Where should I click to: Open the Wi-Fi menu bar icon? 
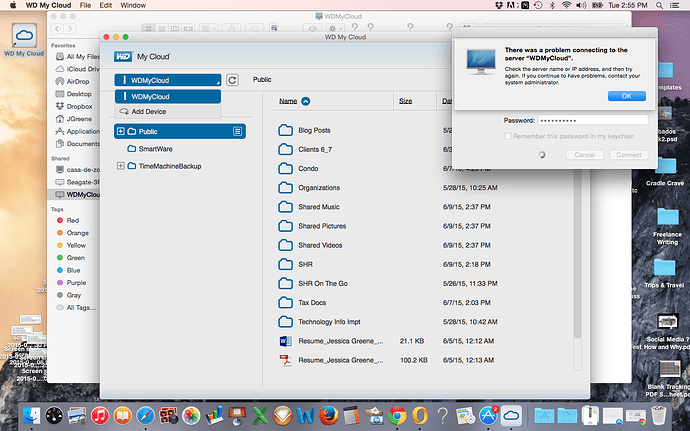[567, 5]
